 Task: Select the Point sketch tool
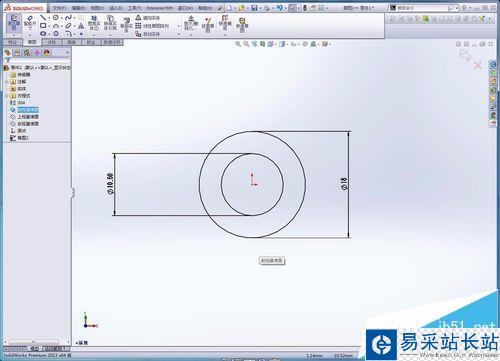click(x=81, y=34)
